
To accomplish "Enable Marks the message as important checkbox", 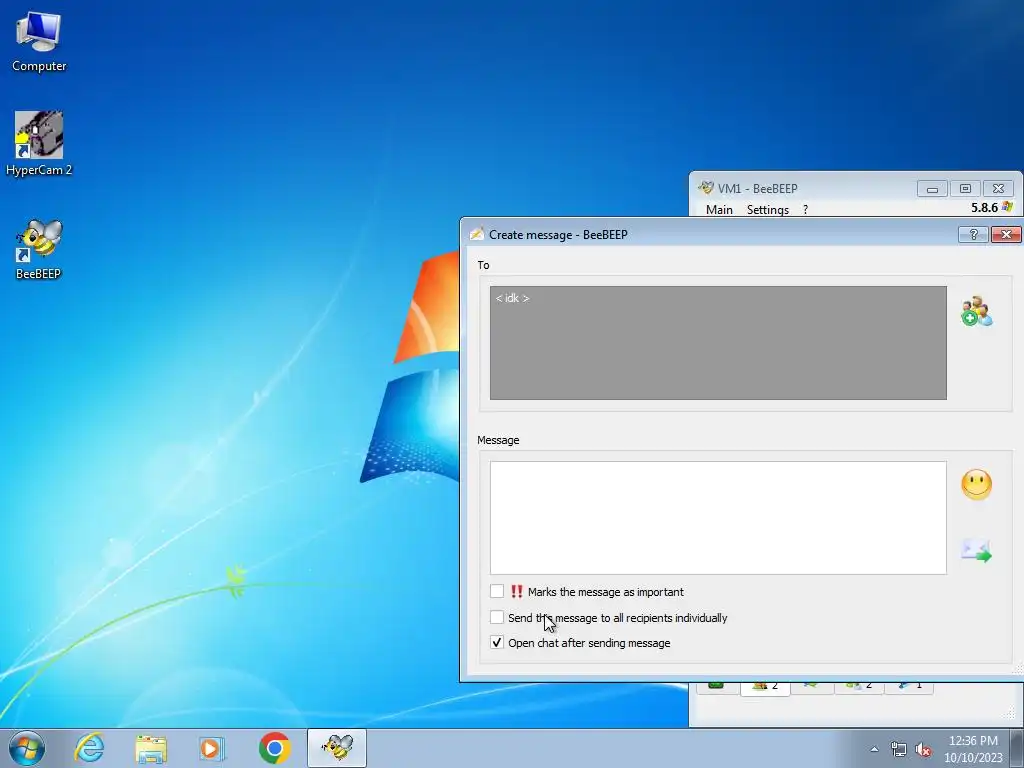I will pyautogui.click(x=497, y=591).
